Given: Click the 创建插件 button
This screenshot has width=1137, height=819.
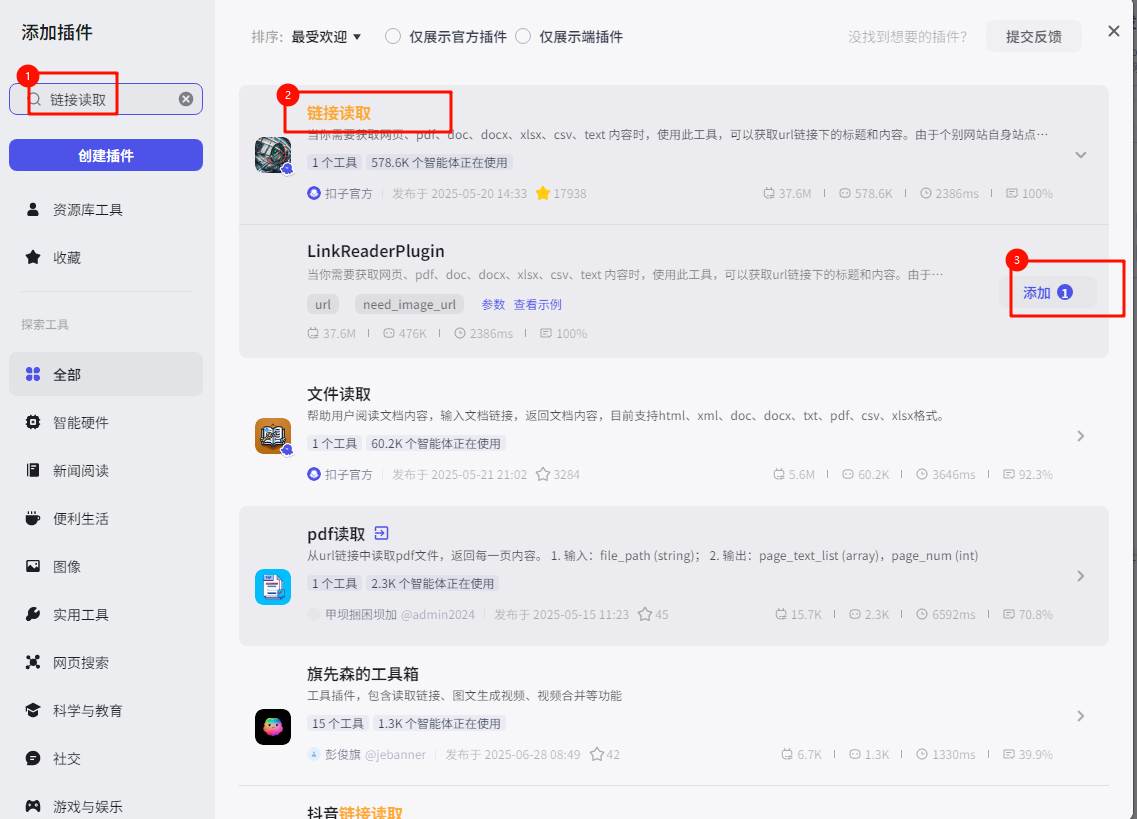Looking at the screenshot, I should click(x=106, y=155).
